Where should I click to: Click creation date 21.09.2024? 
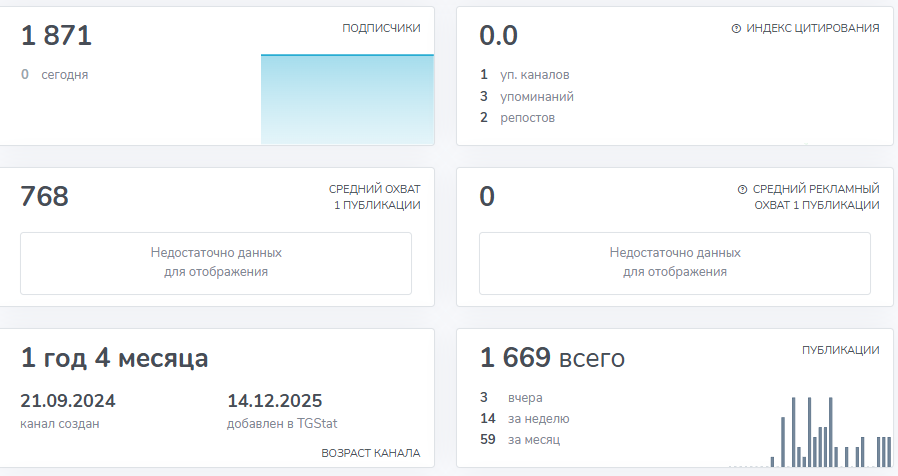click(x=68, y=400)
